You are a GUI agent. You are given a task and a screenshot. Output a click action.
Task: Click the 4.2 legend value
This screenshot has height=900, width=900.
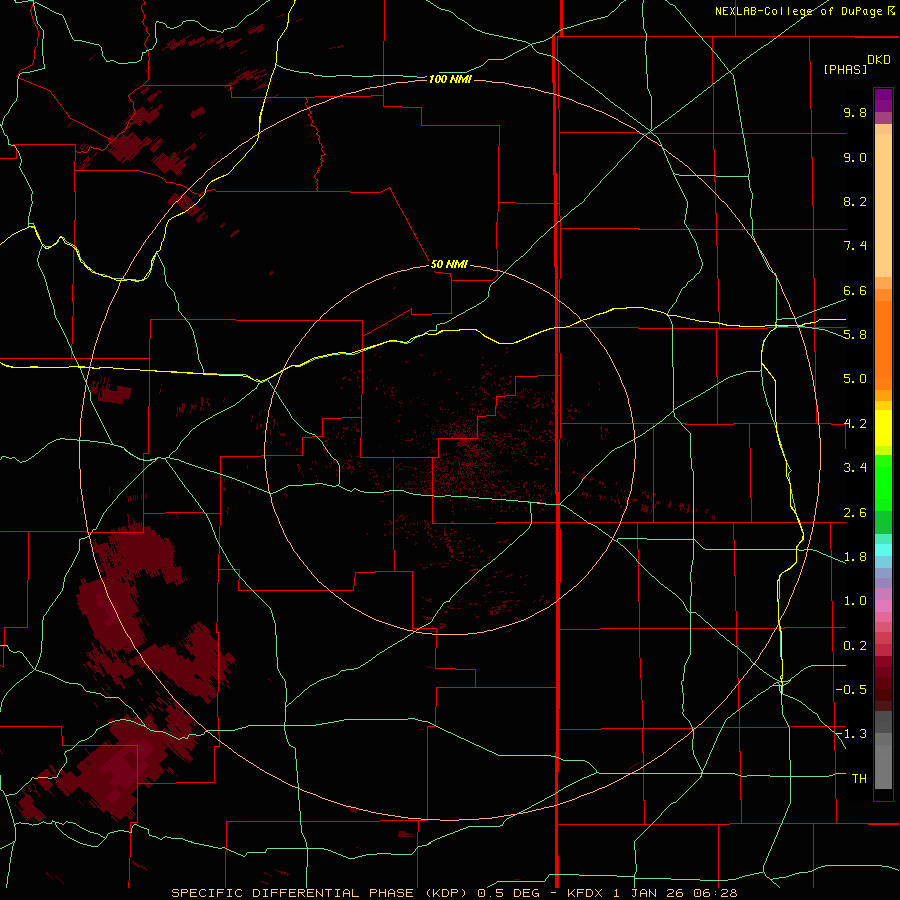(x=855, y=424)
